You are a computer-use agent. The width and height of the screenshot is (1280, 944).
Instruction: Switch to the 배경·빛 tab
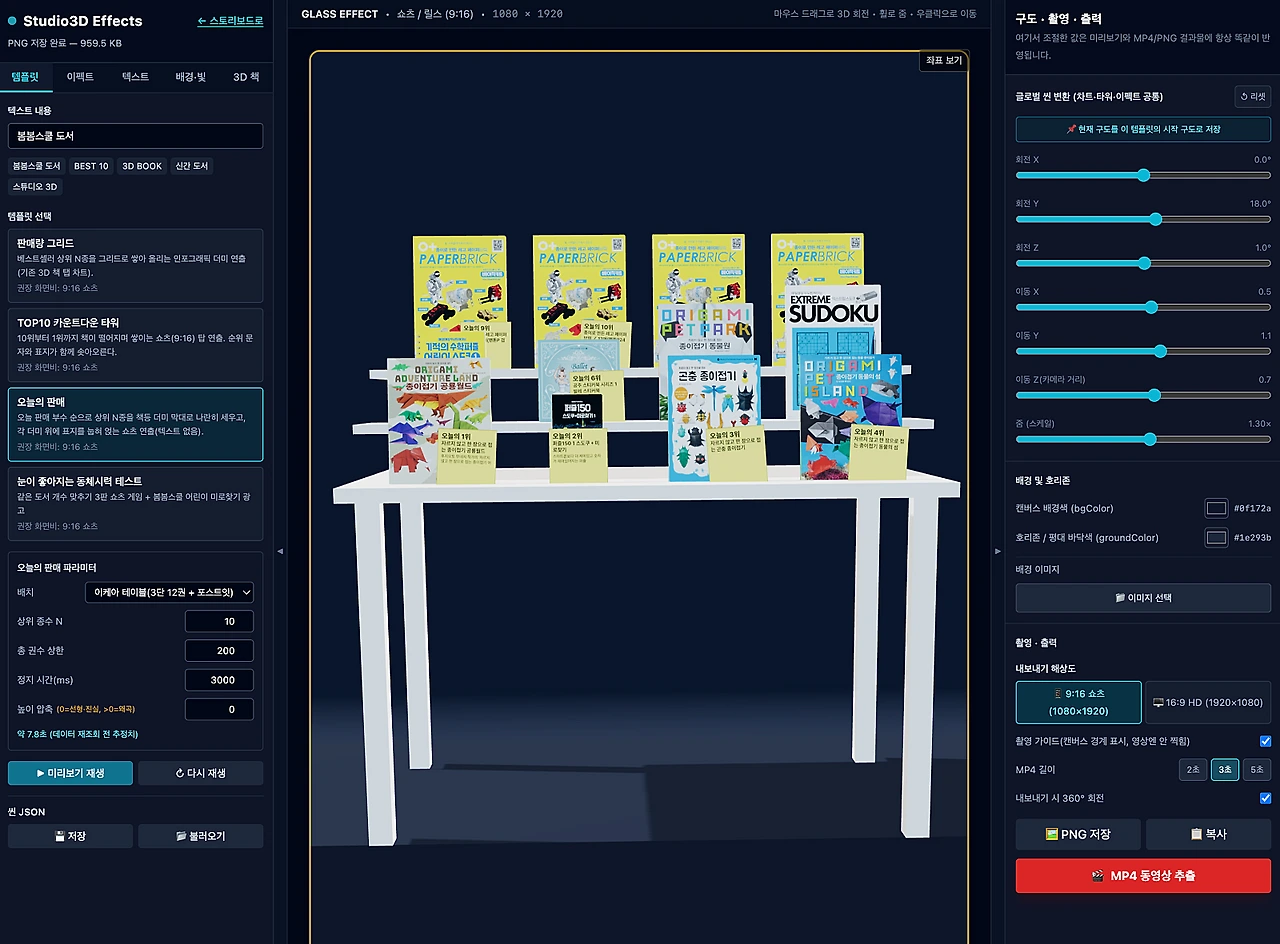tap(190, 77)
